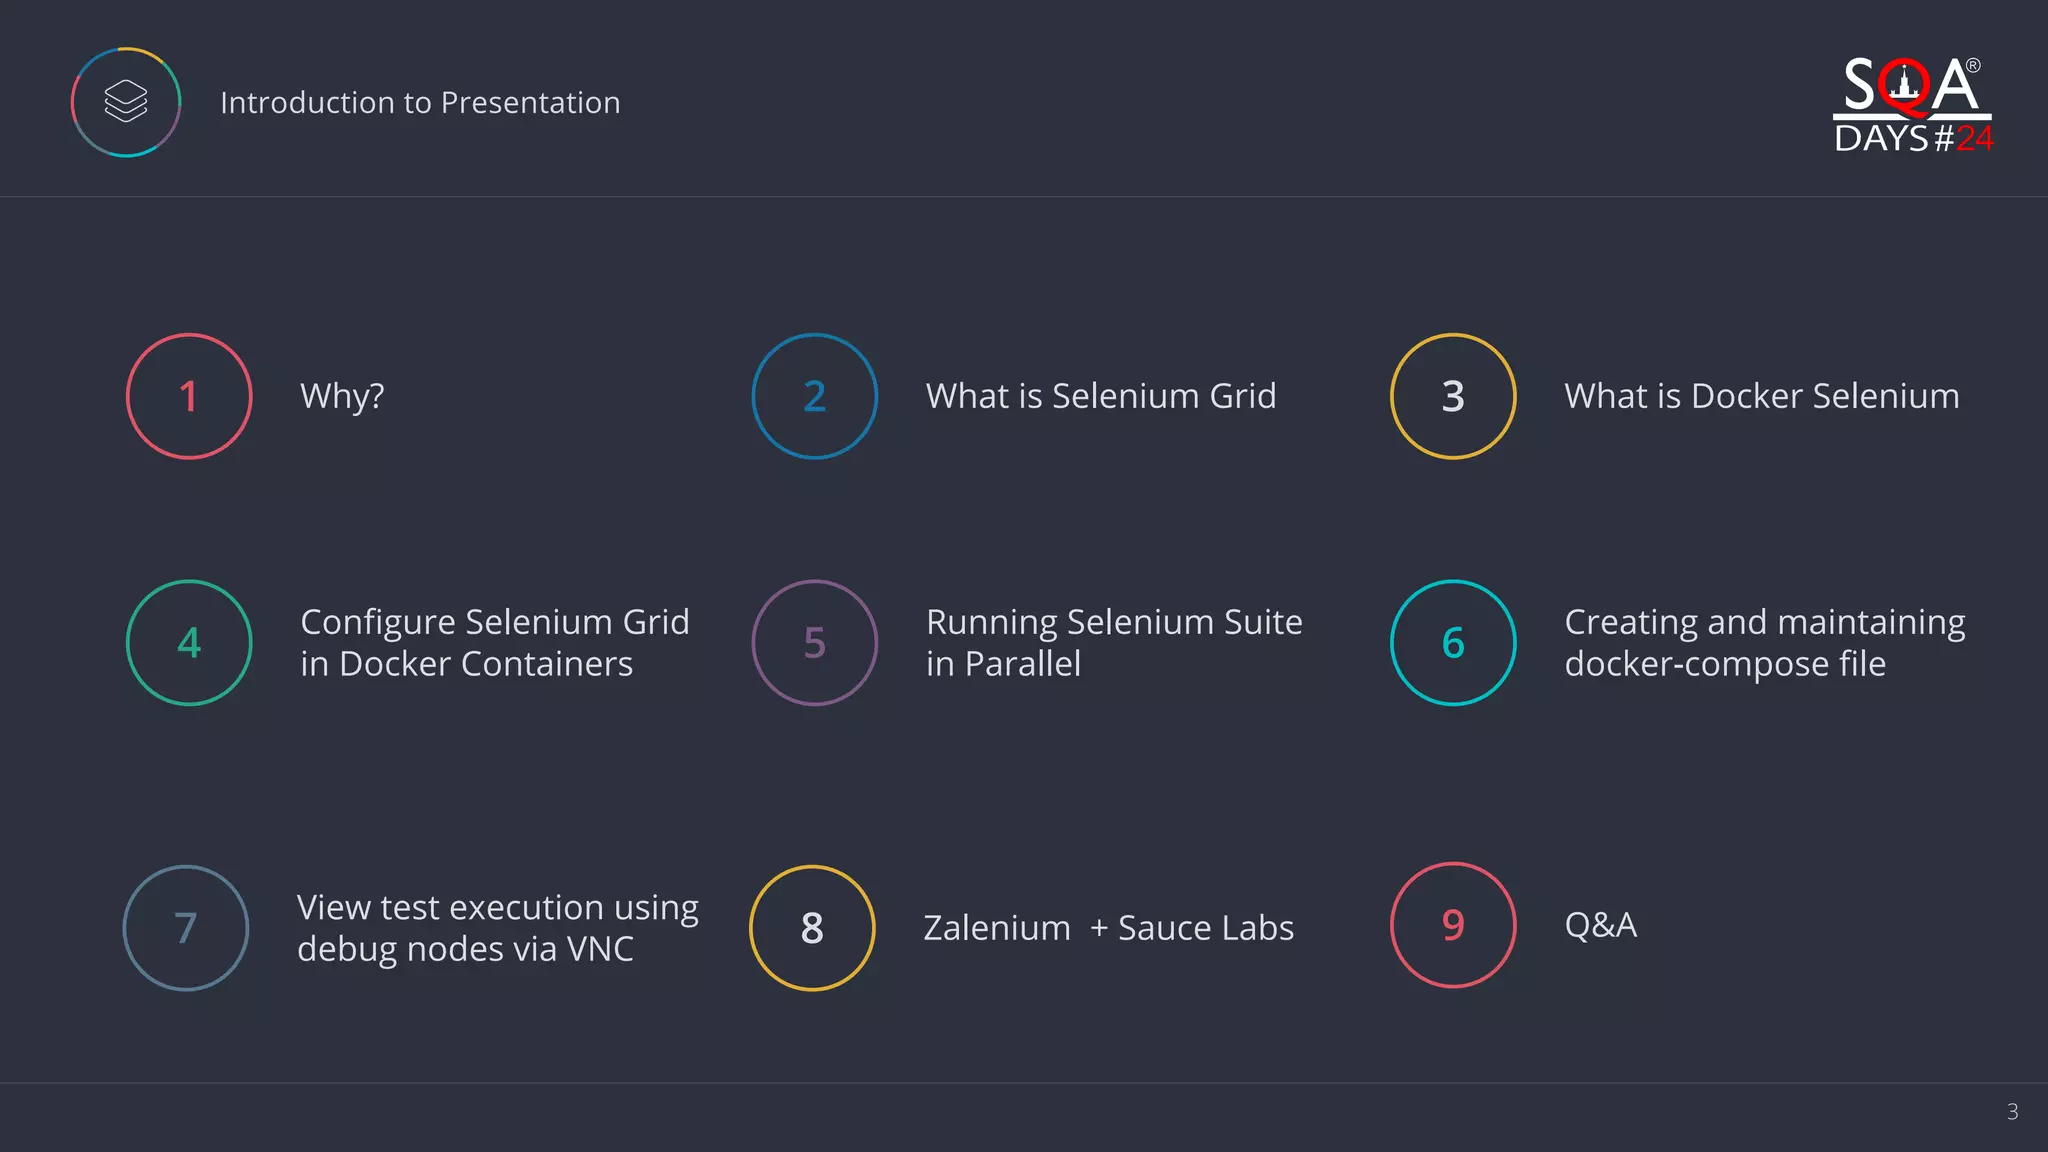The width and height of the screenshot is (2048, 1152).
Task: Select the teal circle numbered 6
Action: [x=1453, y=643]
